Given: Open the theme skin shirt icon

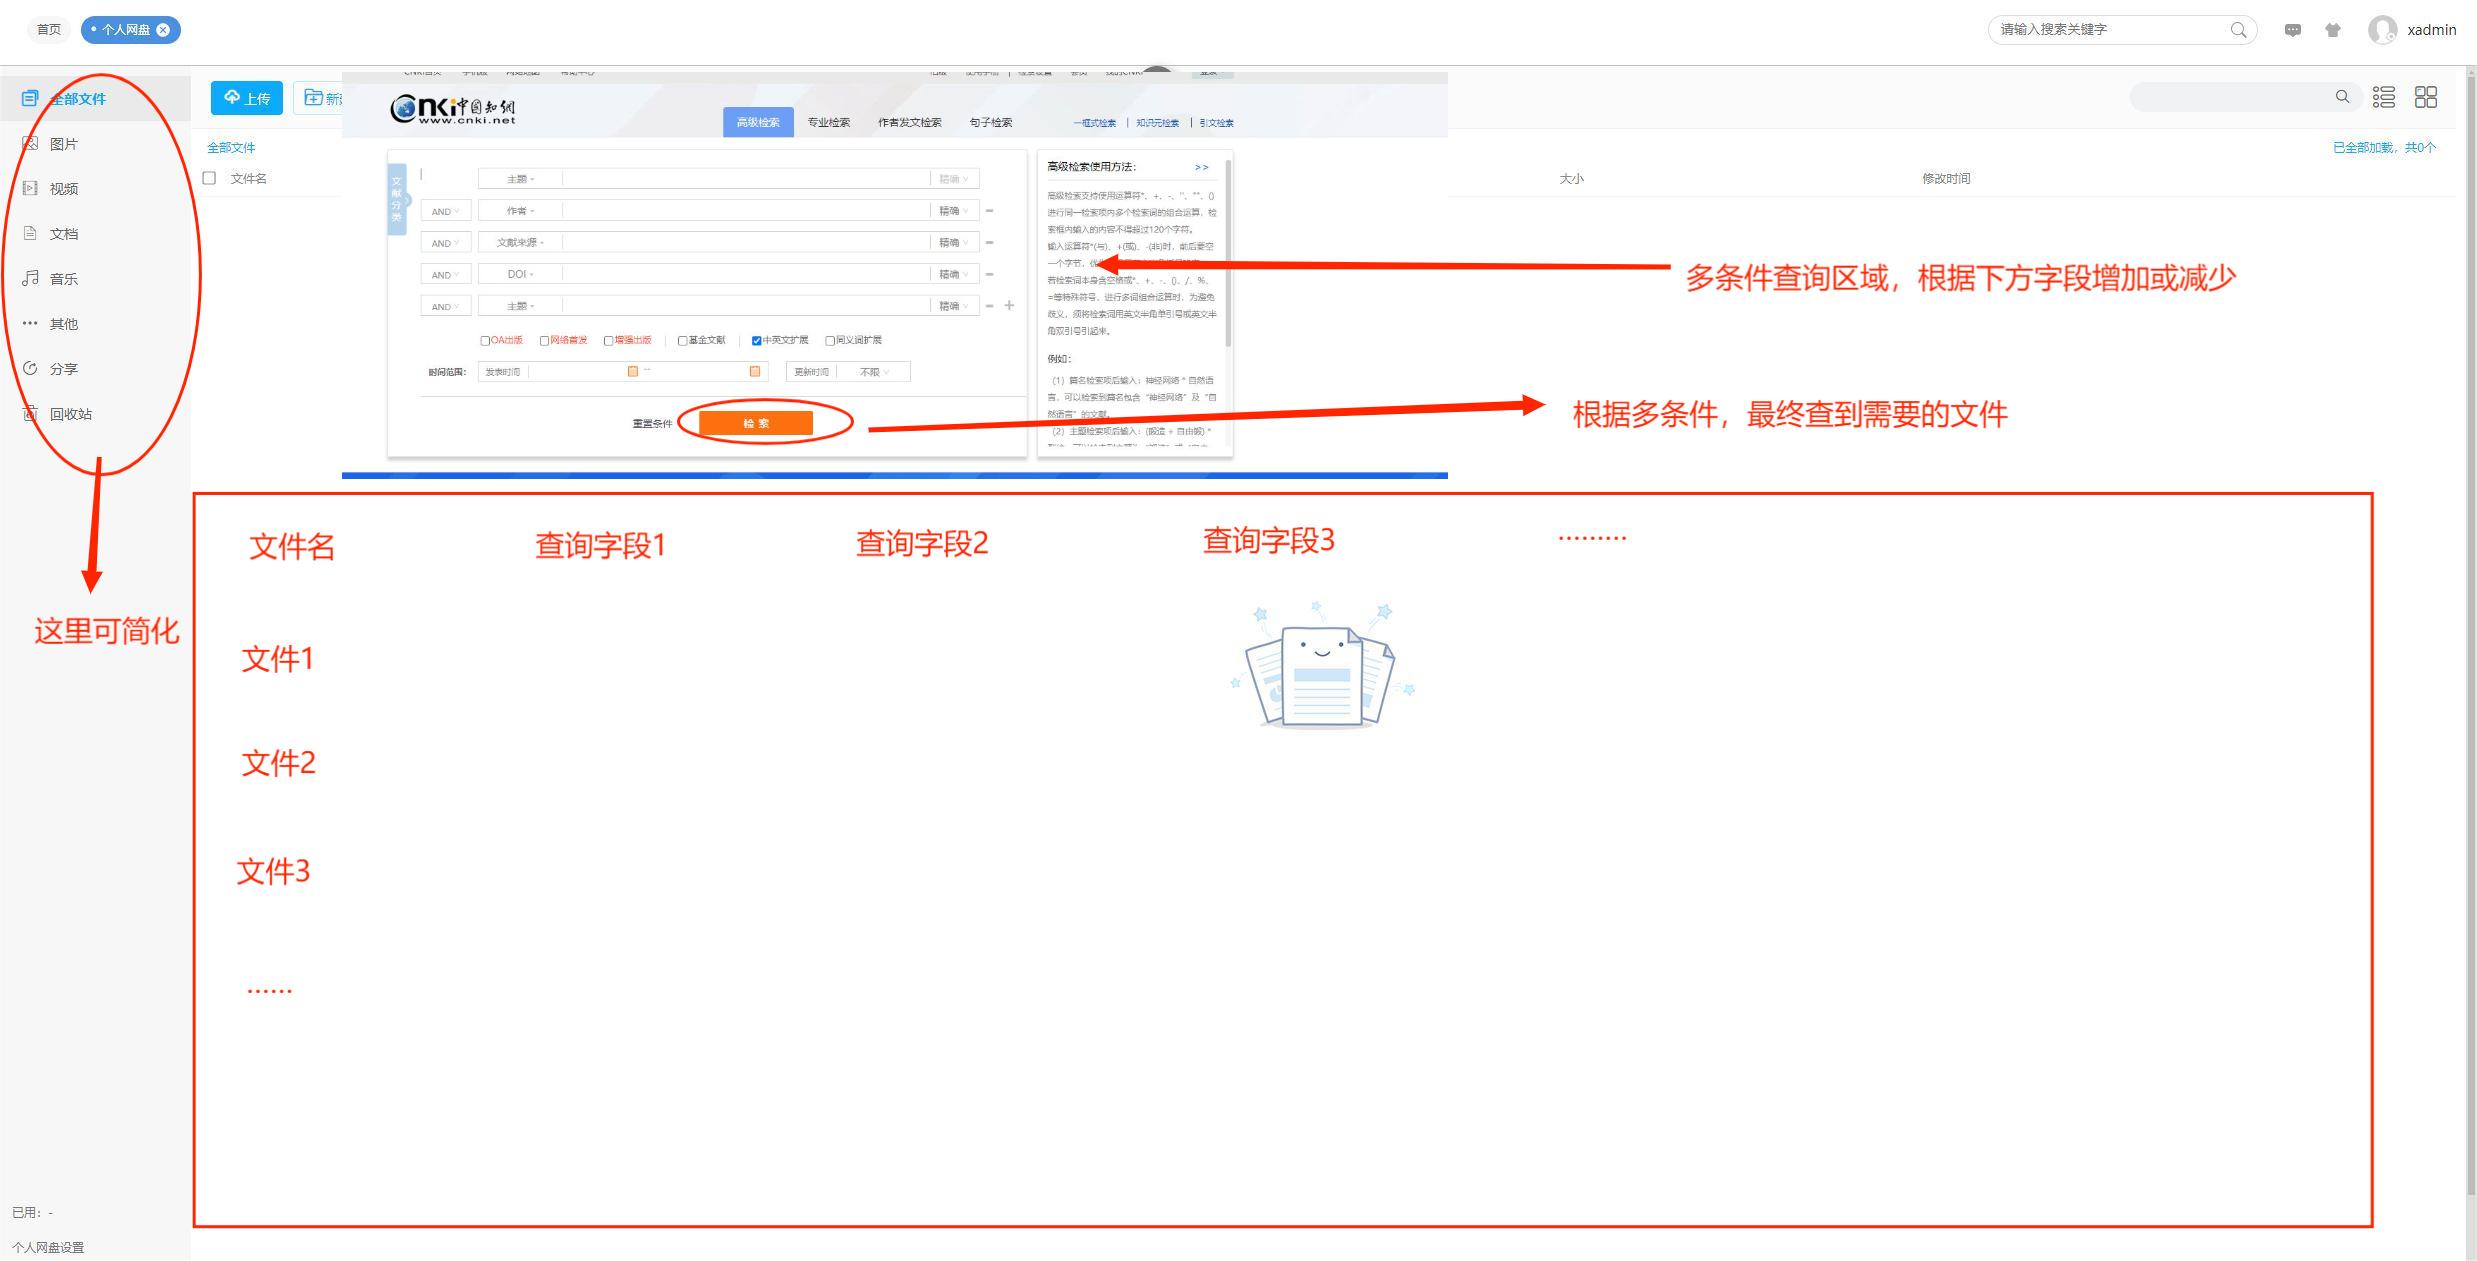Looking at the screenshot, I should (2333, 30).
